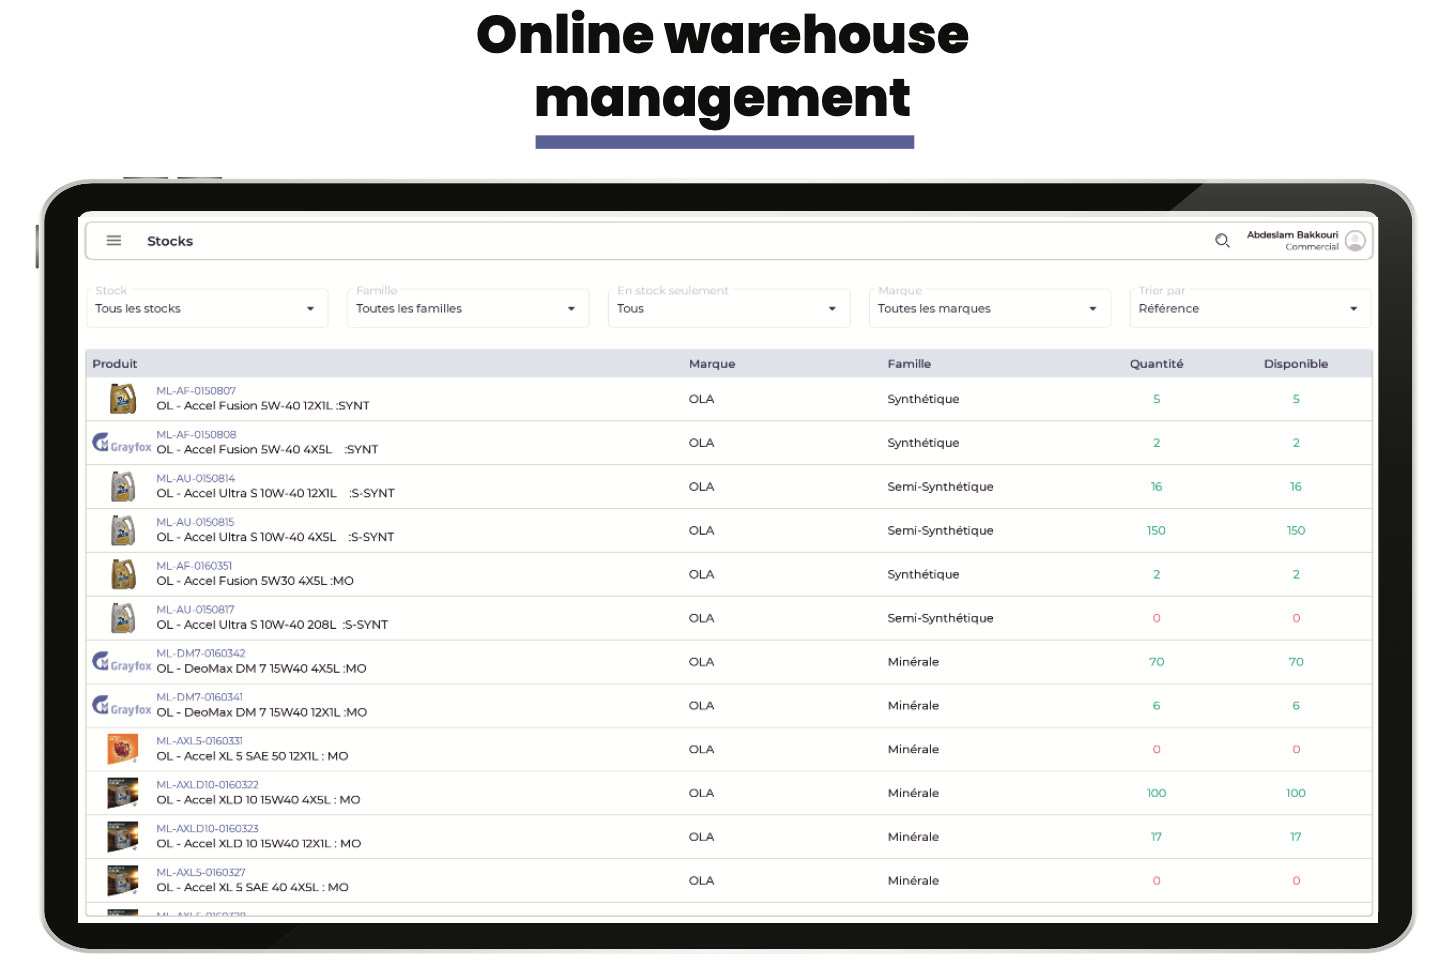Click product thumbnail for ML-AF-0160351
Viewport: 1429px width, 978px height.
click(x=123, y=574)
